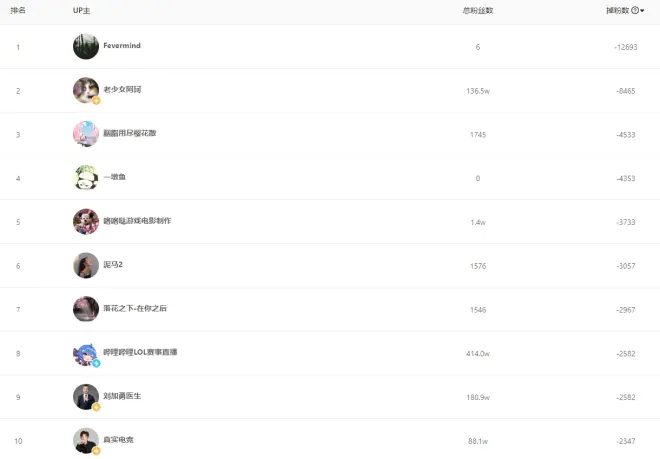
Task: Open 刘加勇医生 name link
Action: tap(122, 396)
